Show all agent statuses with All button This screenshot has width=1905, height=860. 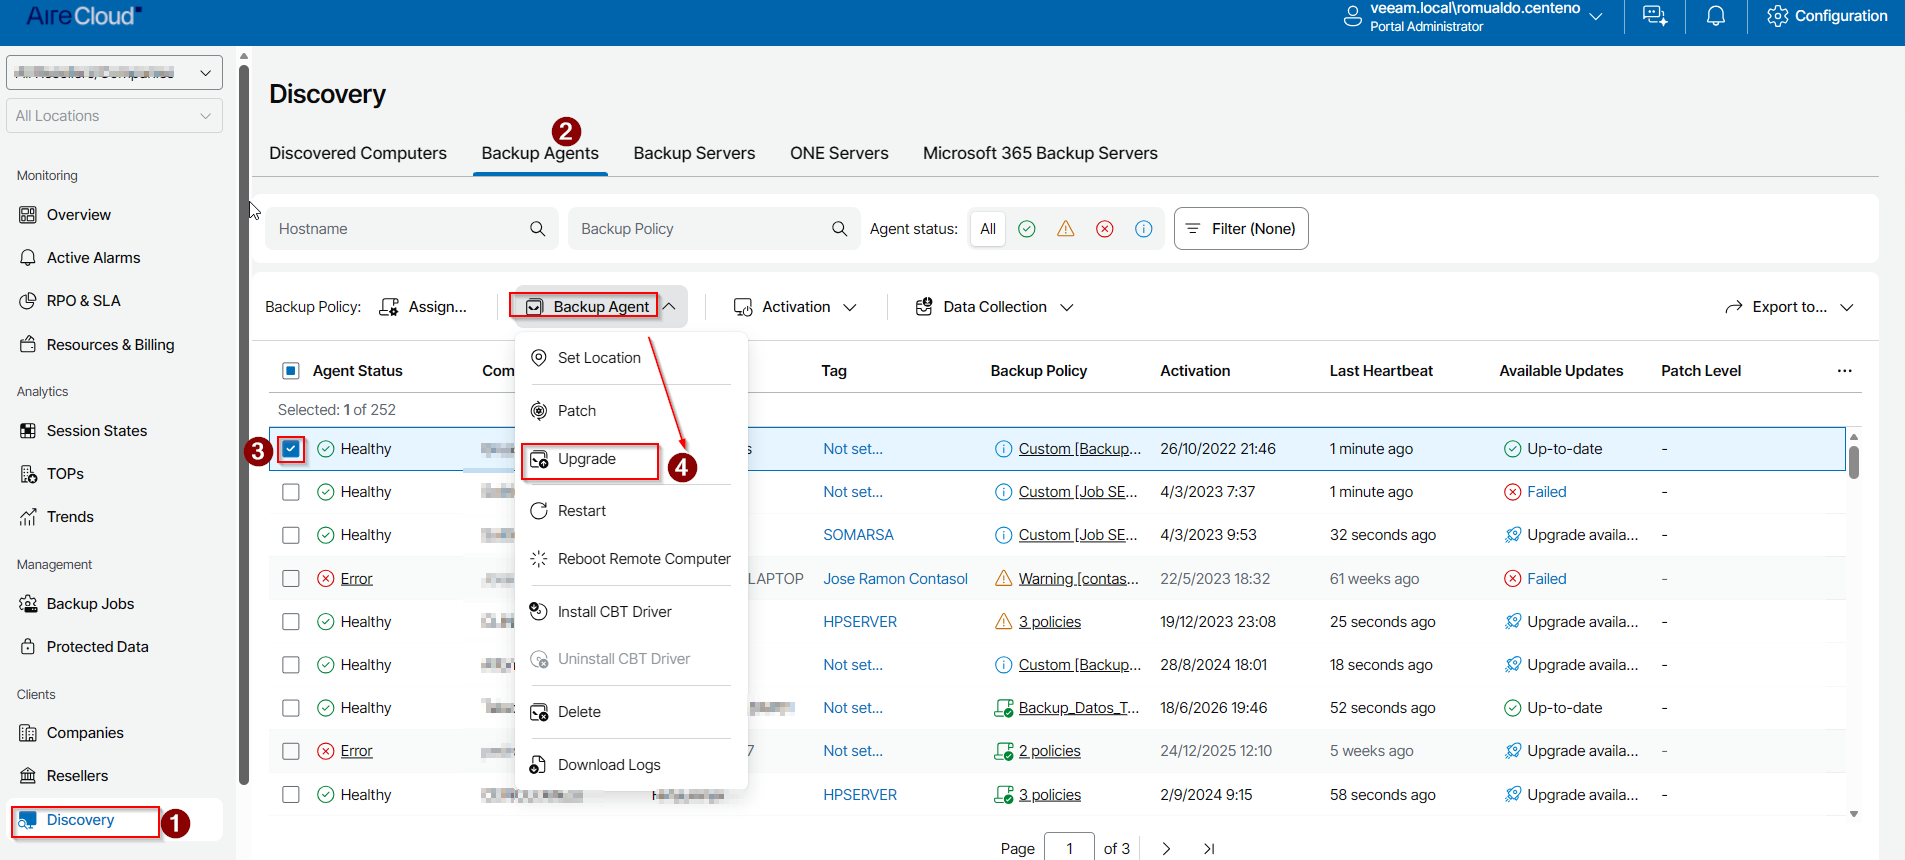coord(988,229)
